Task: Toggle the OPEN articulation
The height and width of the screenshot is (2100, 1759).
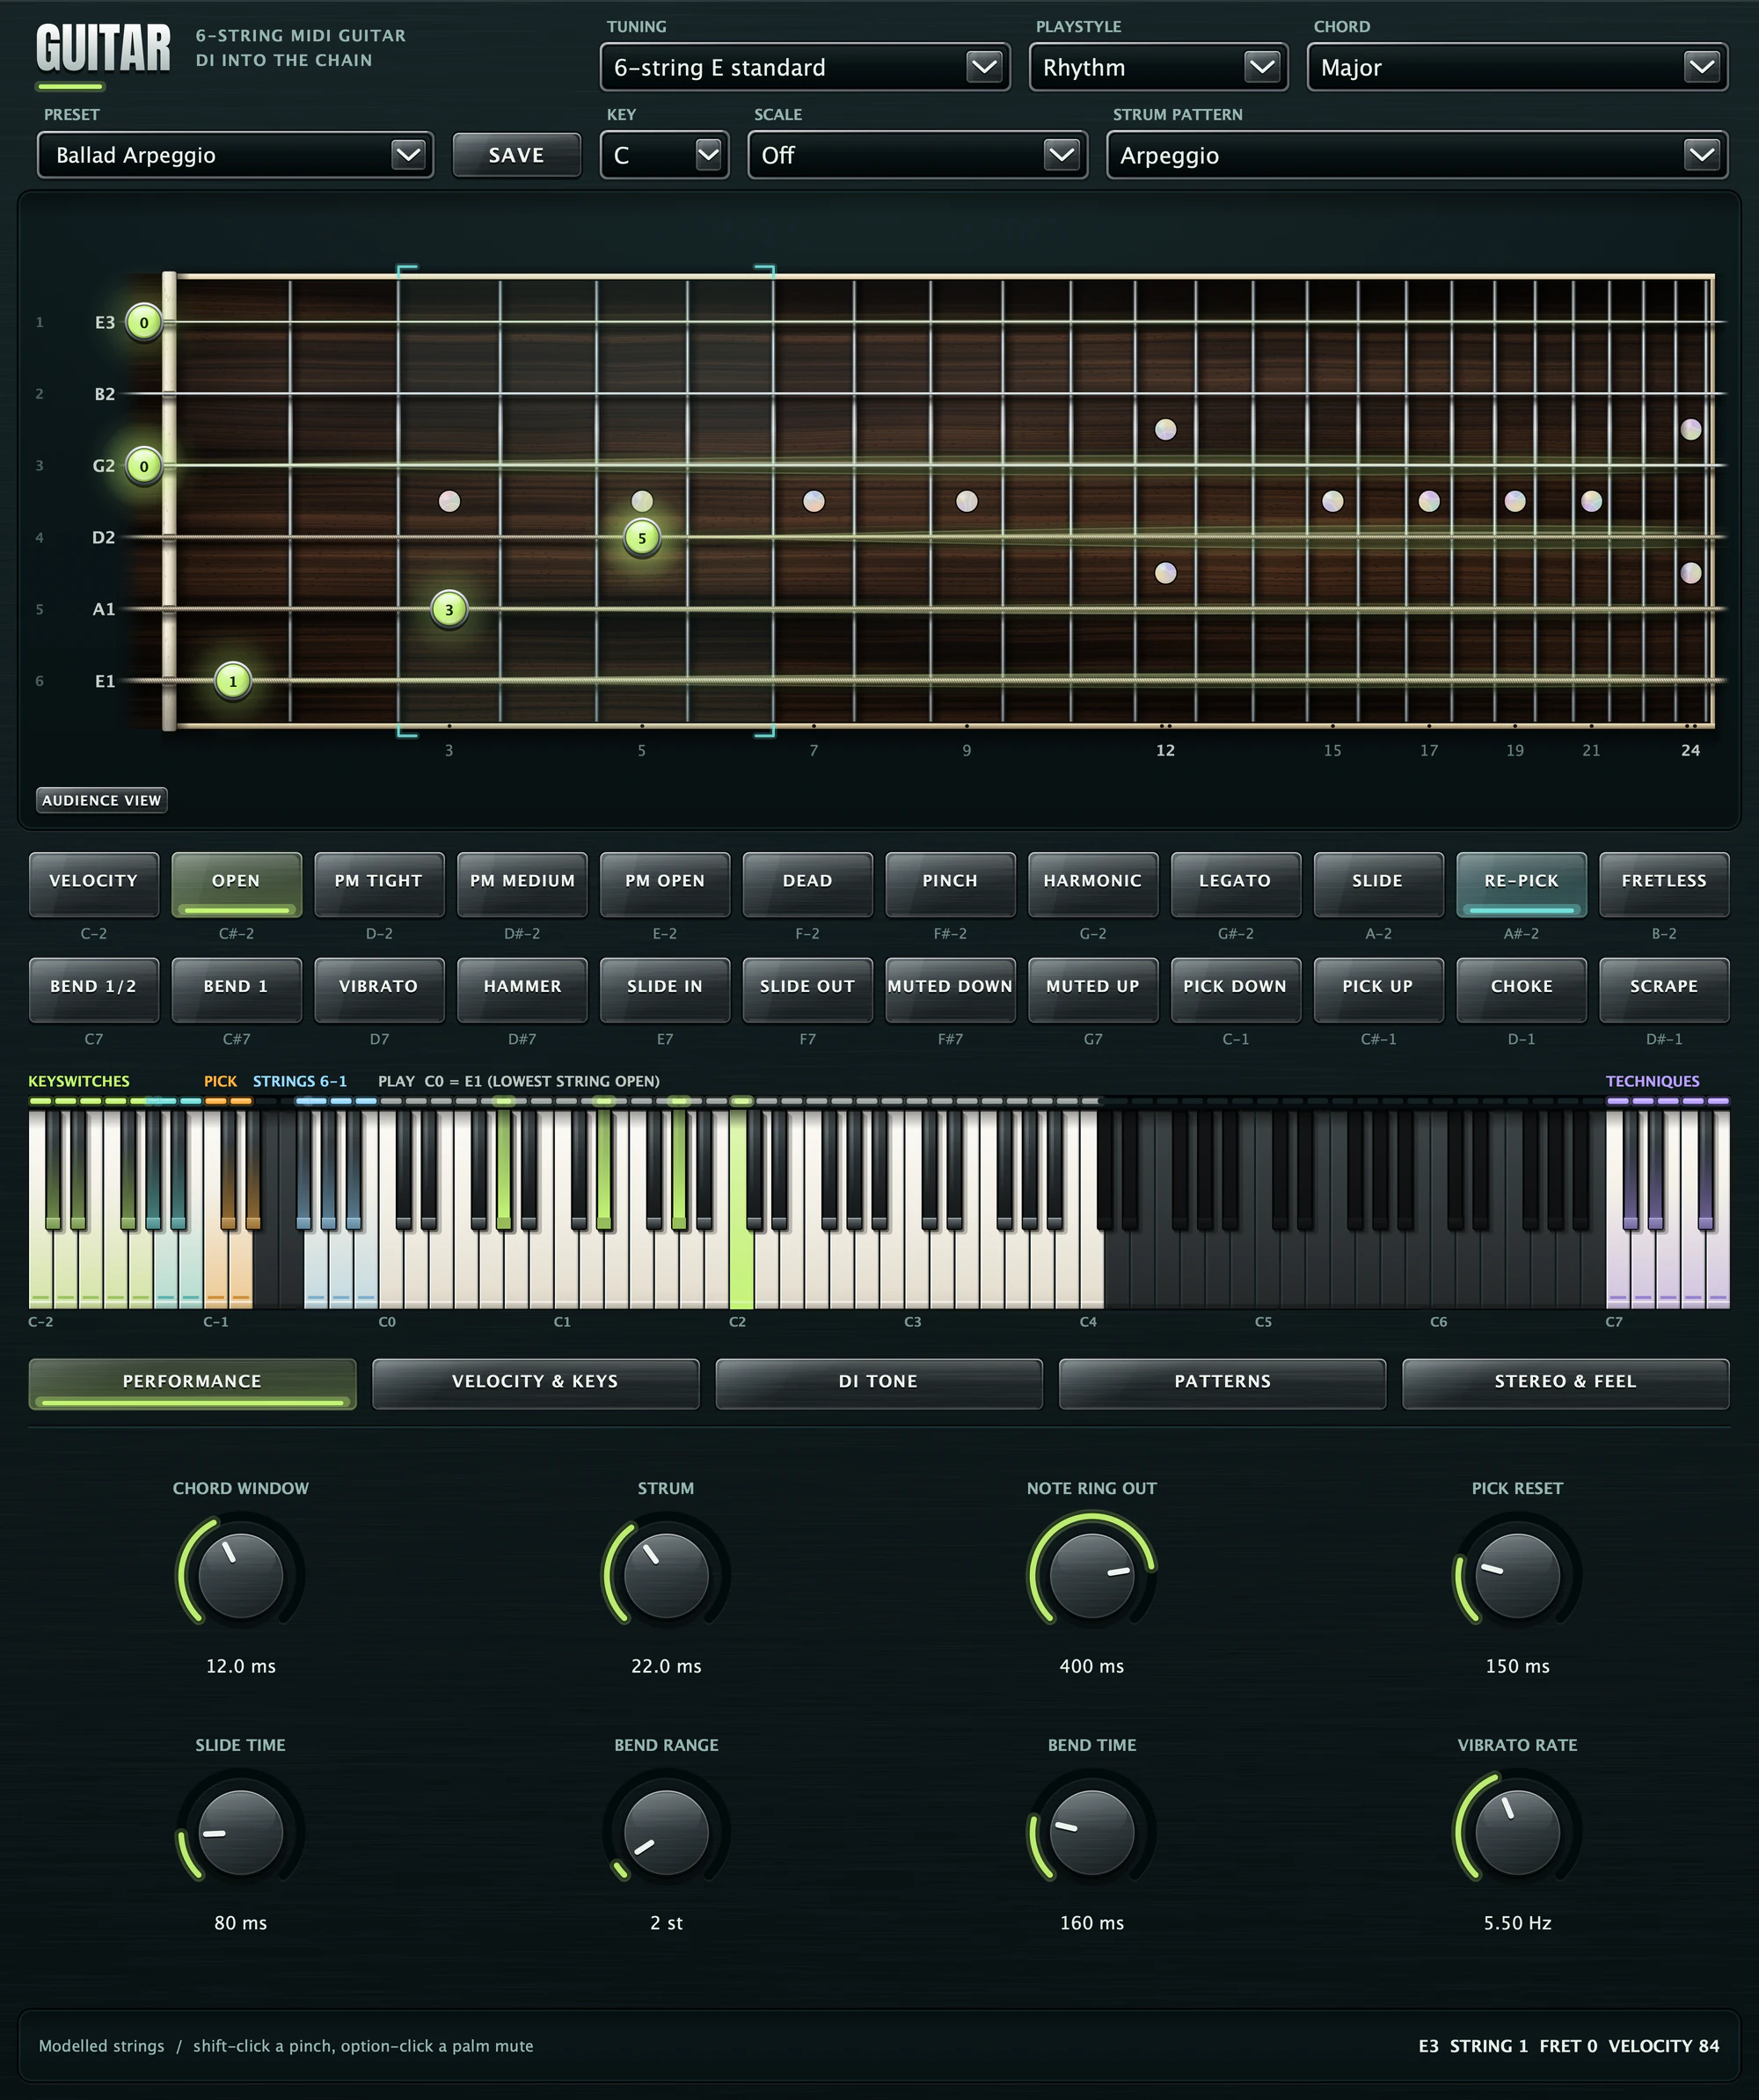Action: pyautogui.click(x=236, y=884)
